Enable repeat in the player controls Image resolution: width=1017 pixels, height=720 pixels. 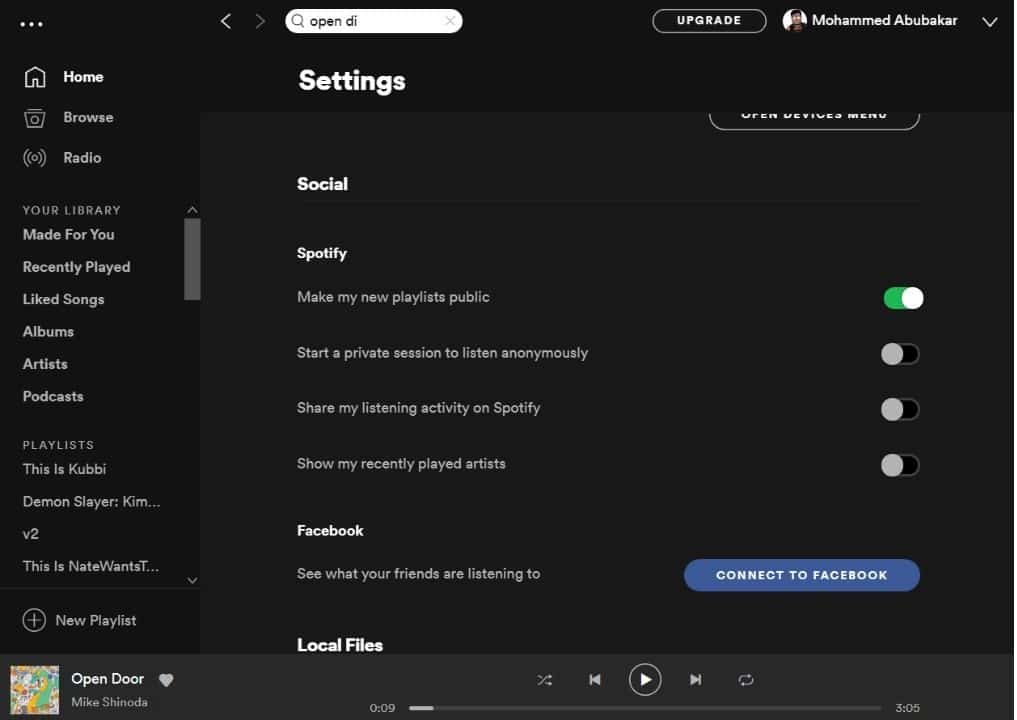pos(746,680)
